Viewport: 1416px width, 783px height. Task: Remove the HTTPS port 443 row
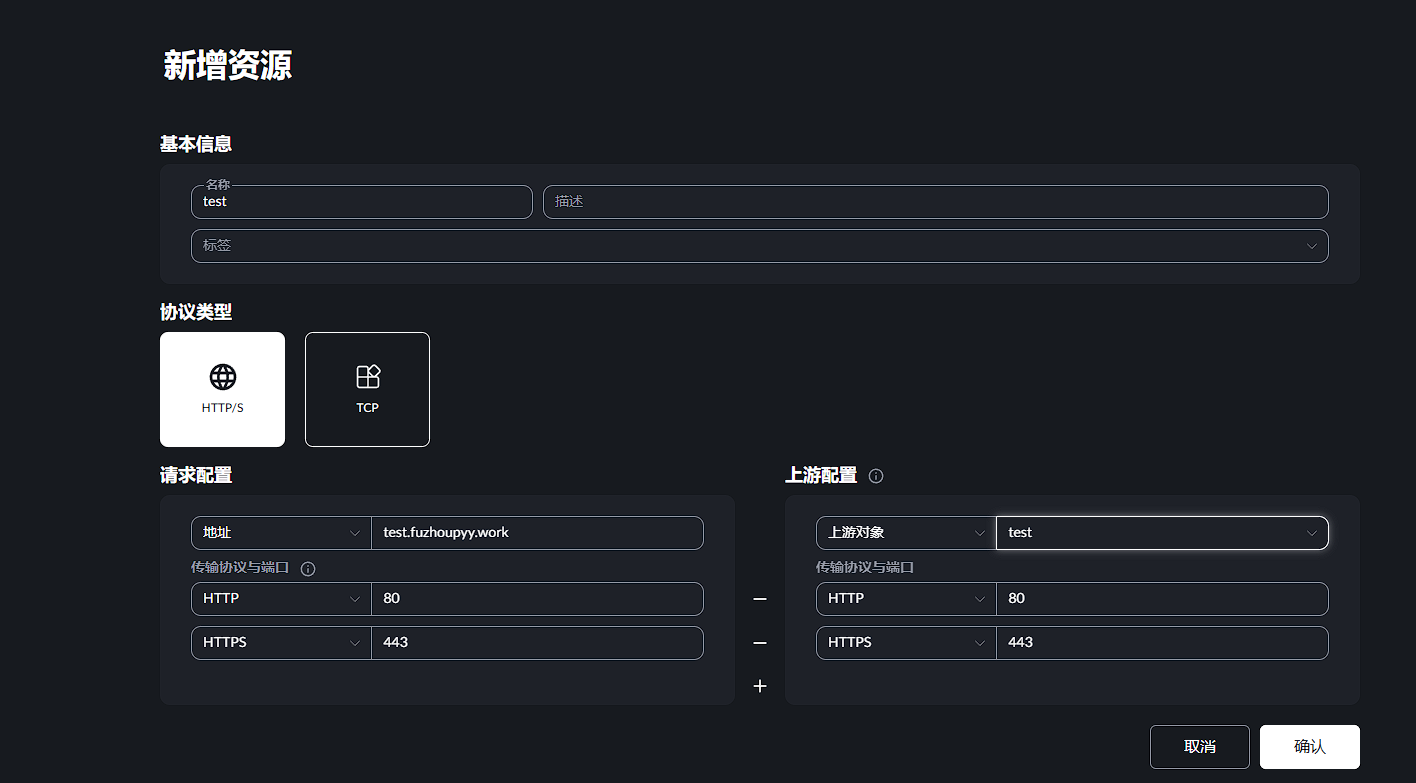point(760,643)
